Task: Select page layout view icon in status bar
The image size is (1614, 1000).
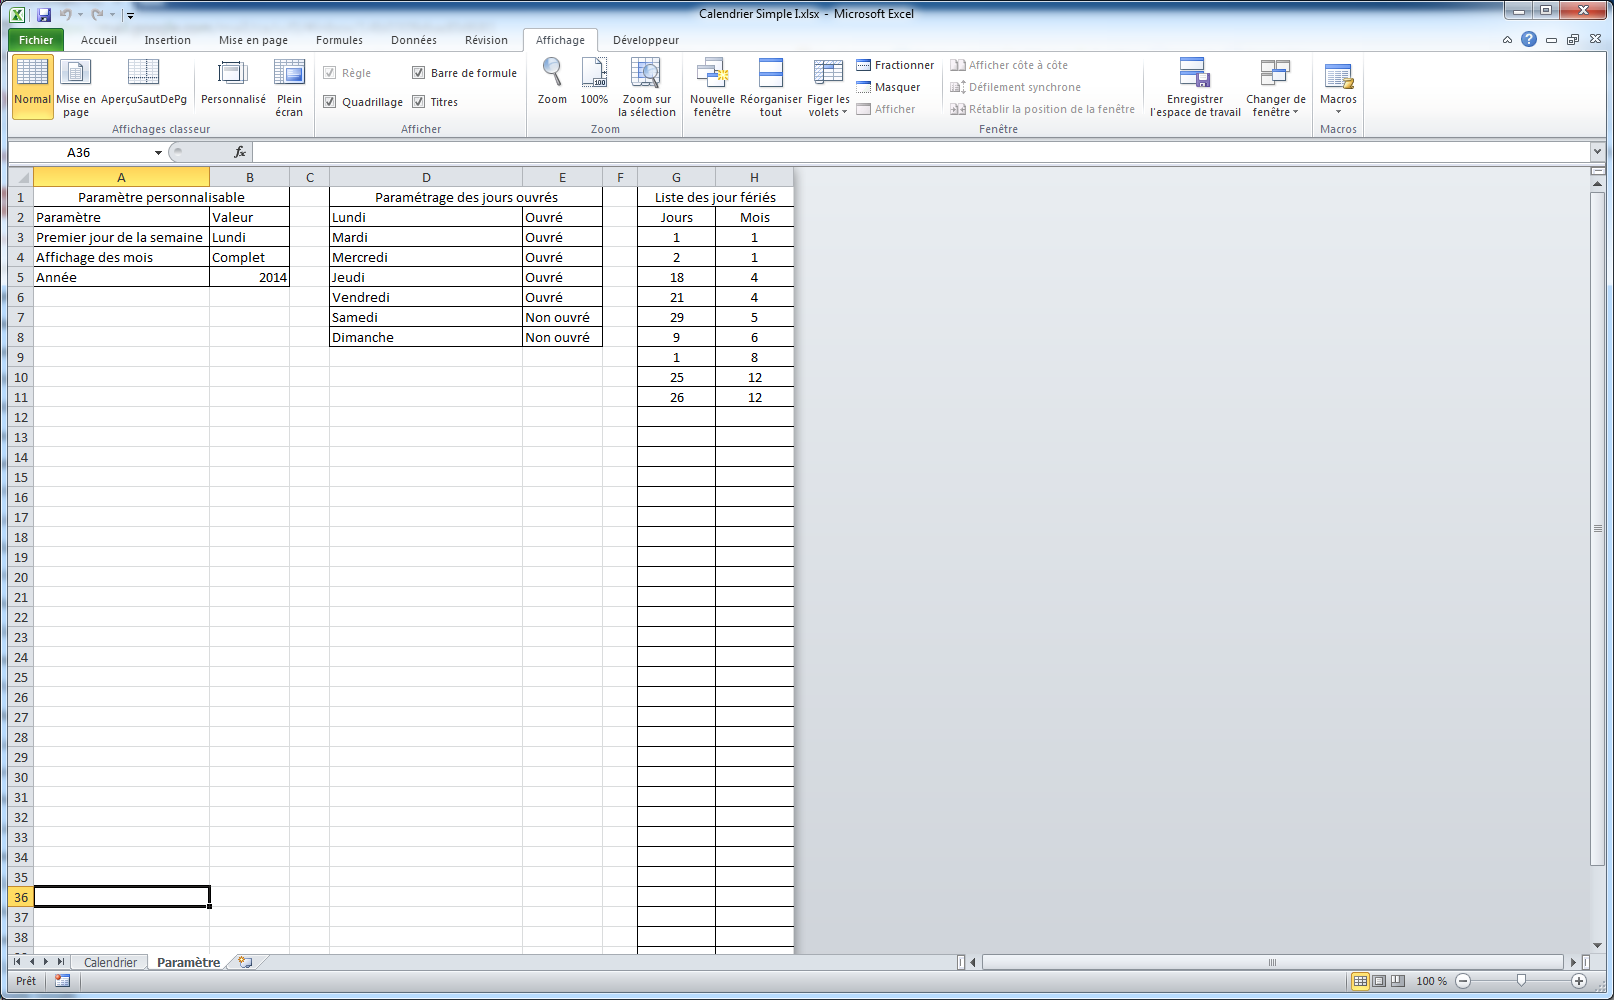Action: [x=1379, y=981]
